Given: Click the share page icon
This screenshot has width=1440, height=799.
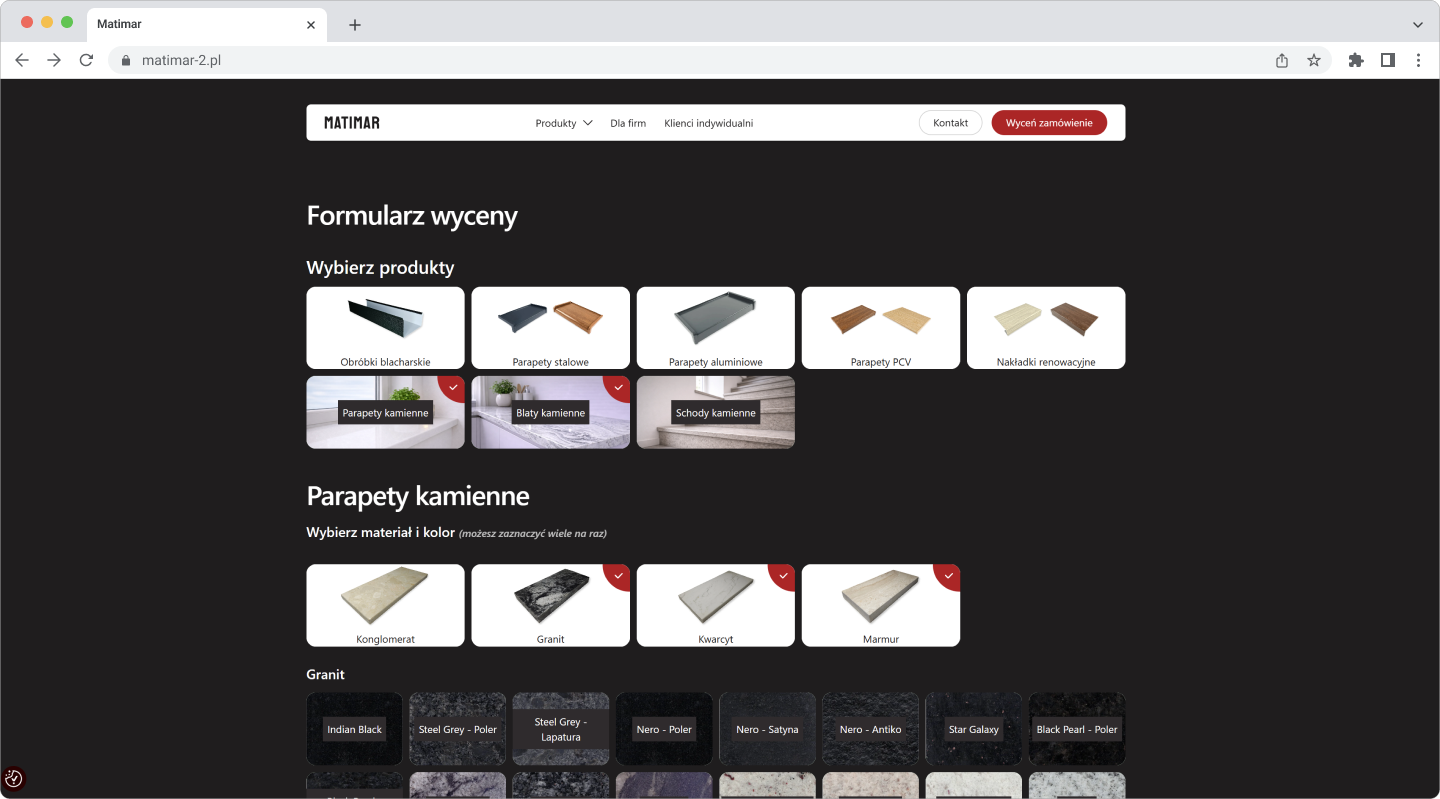Looking at the screenshot, I should pyautogui.click(x=1282, y=60).
